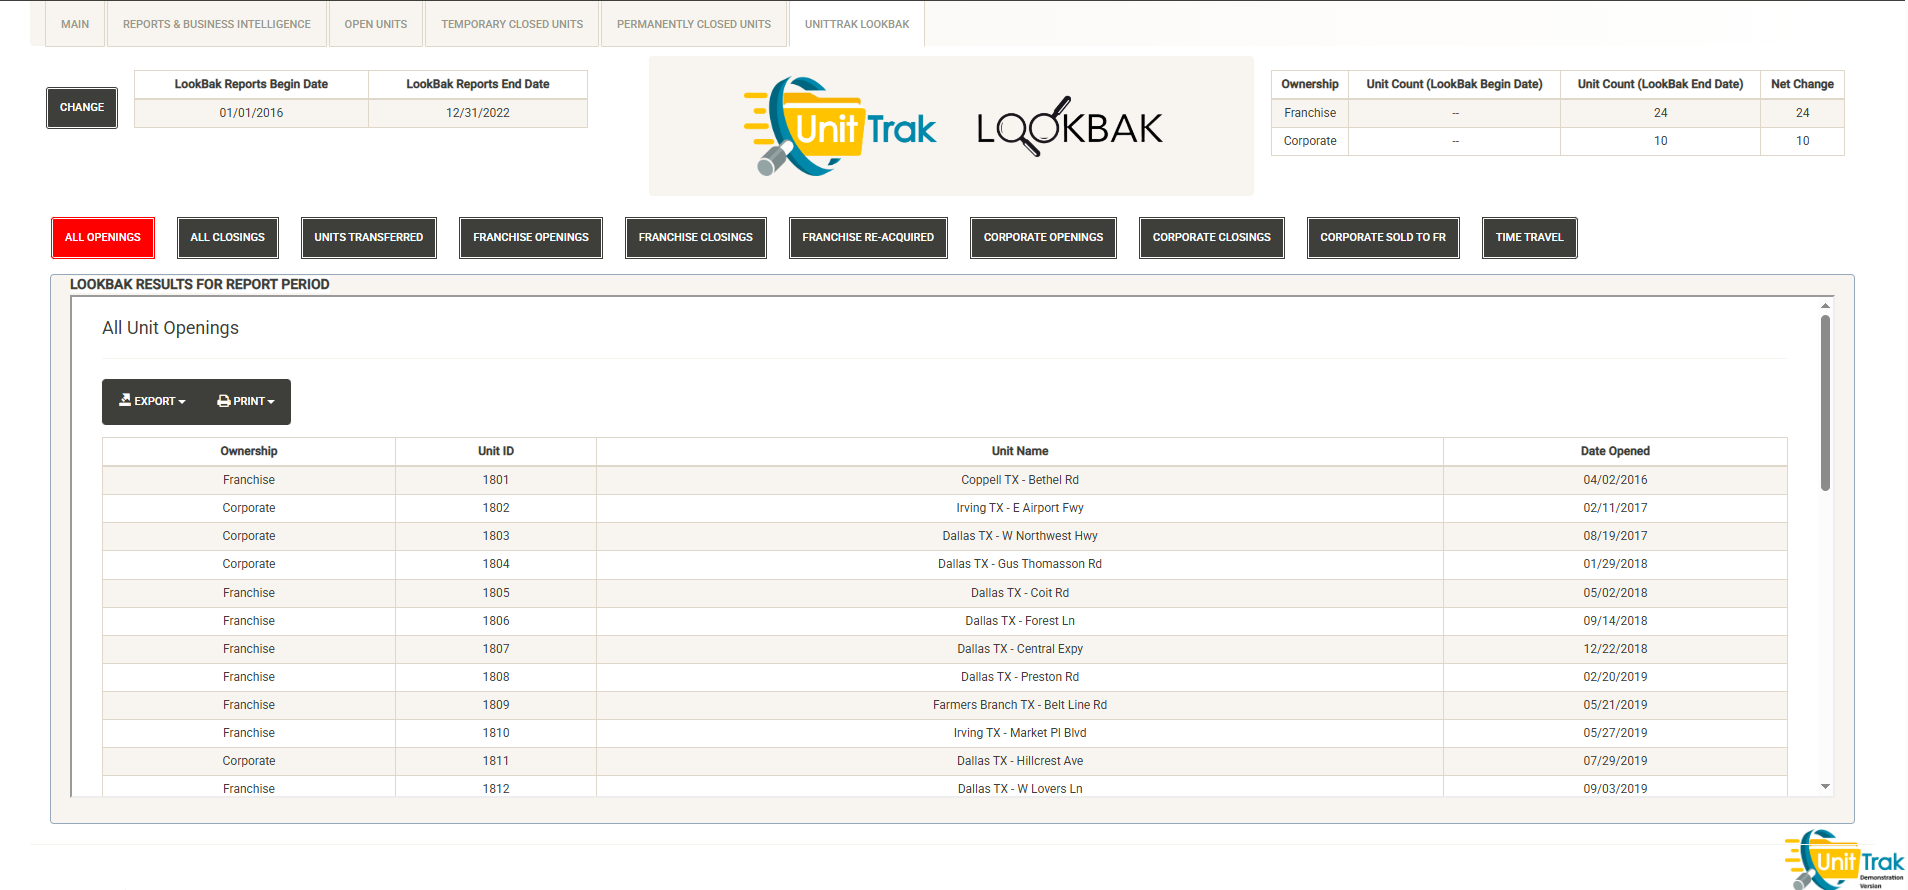1908x890 pixels.
Task: Click the LookBak magnifier logo
Action: (x=1069, y=127)
